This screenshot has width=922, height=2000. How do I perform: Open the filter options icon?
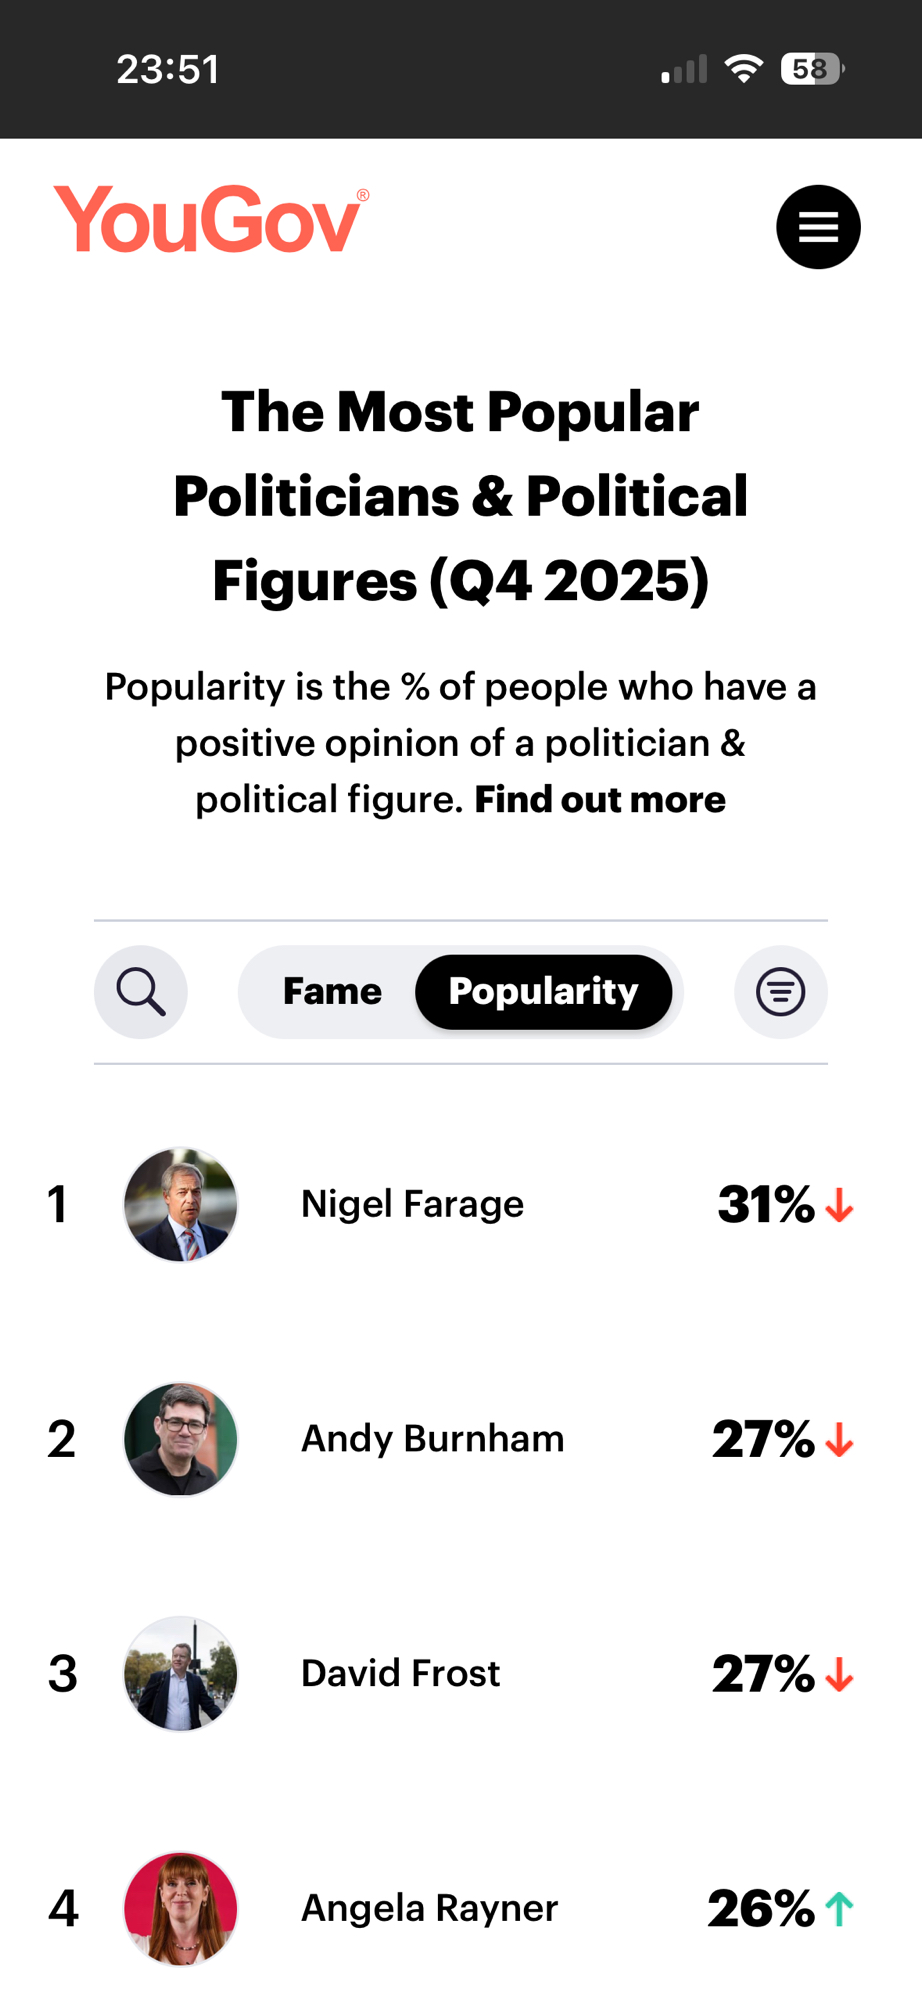click(x=780, y=992)
